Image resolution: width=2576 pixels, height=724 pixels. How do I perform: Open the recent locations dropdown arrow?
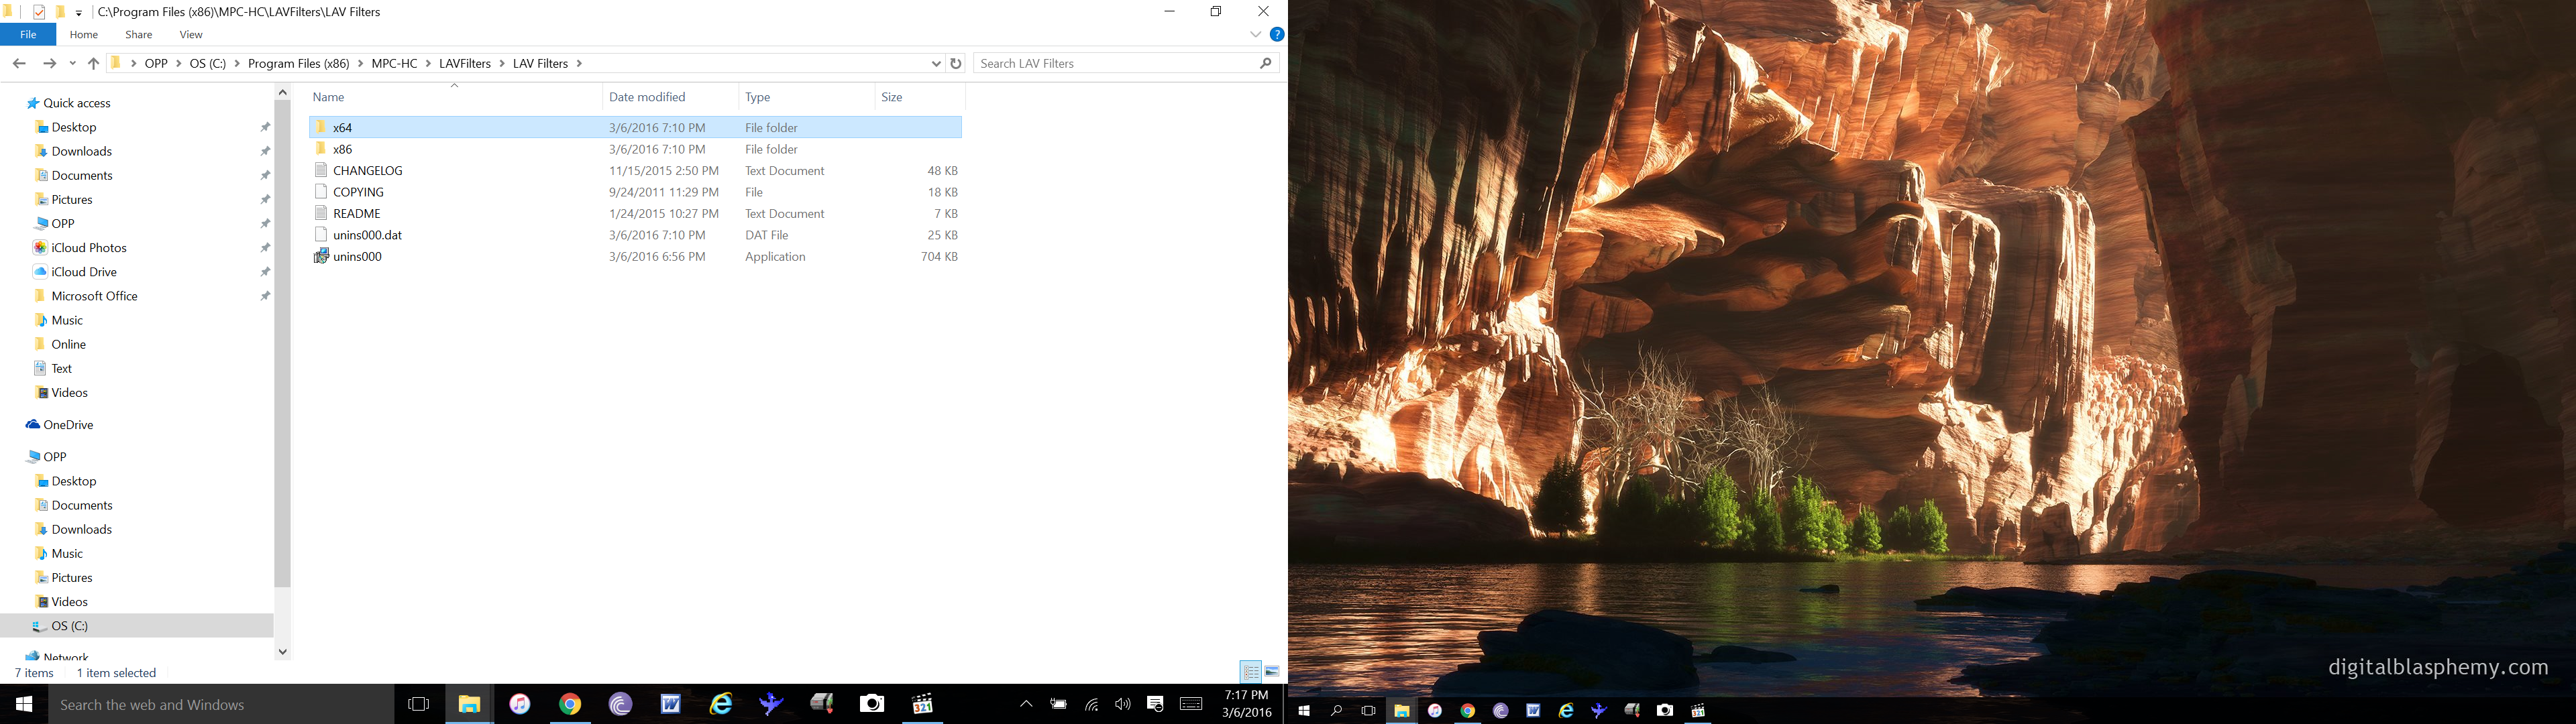coord(72,63)
